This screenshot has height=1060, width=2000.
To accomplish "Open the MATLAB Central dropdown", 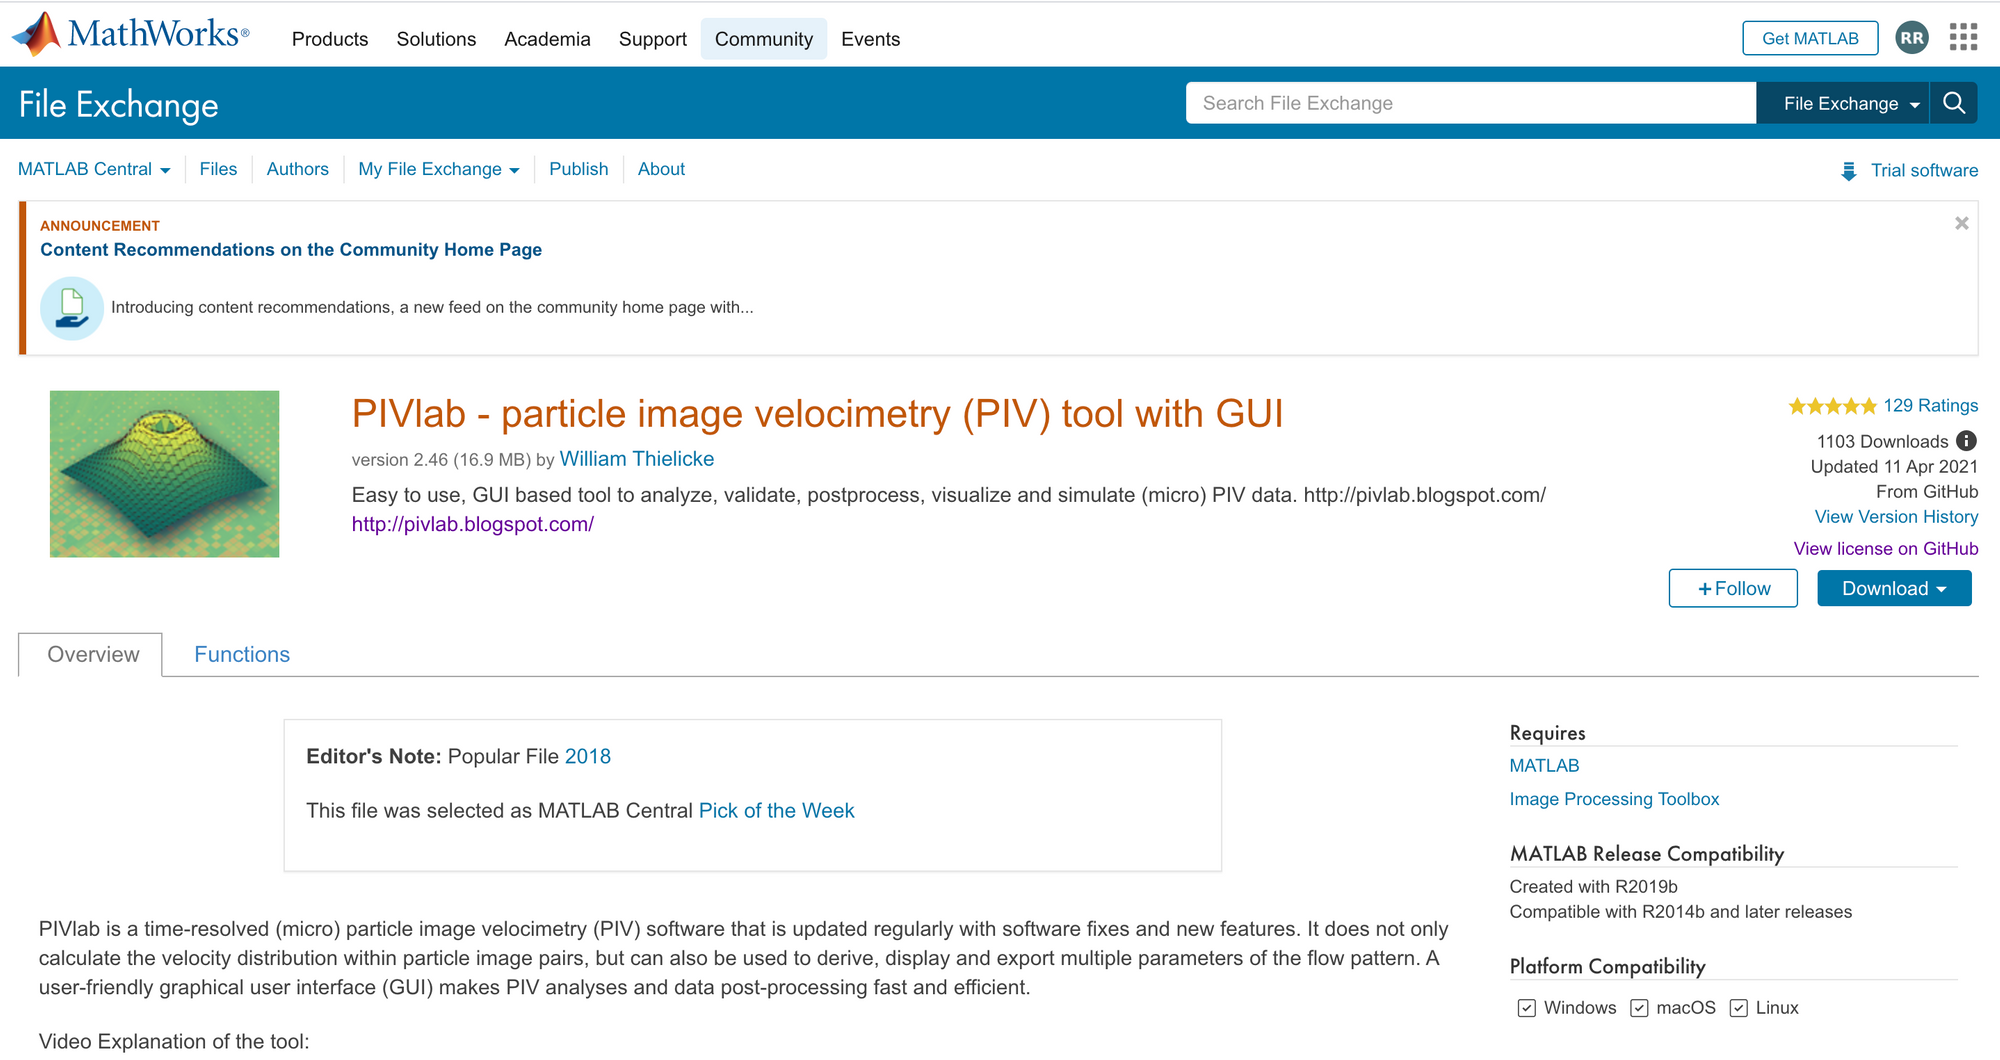I will pos(94,169).
